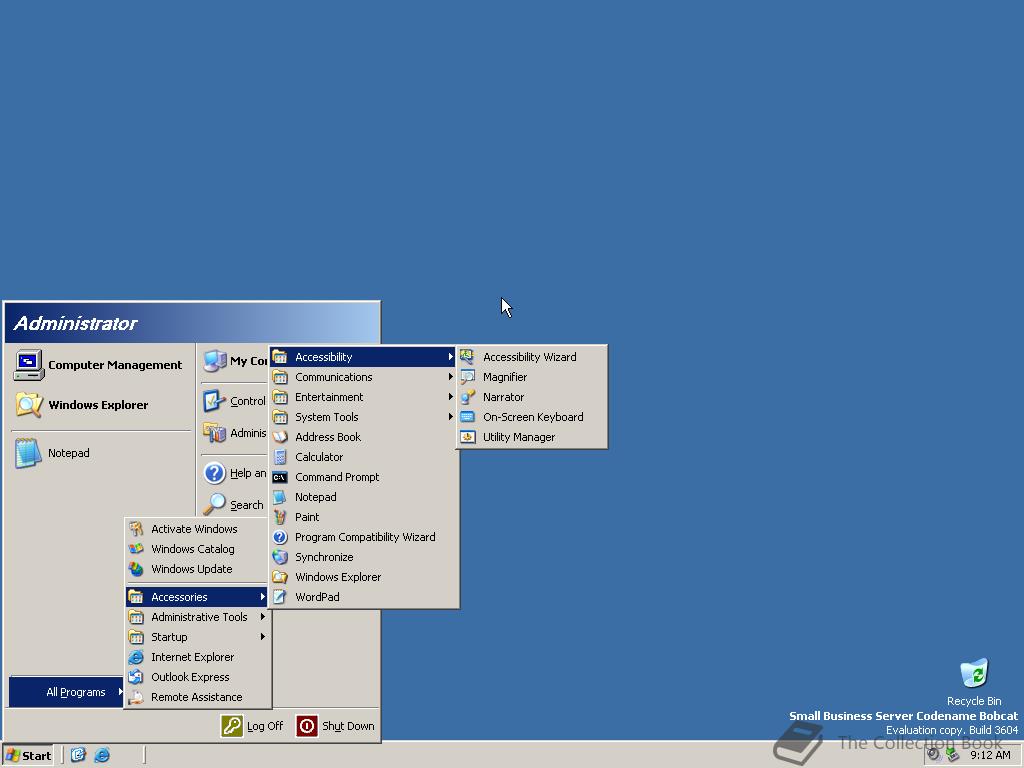
Task: Launch WordPad
Action: point(364,597)
